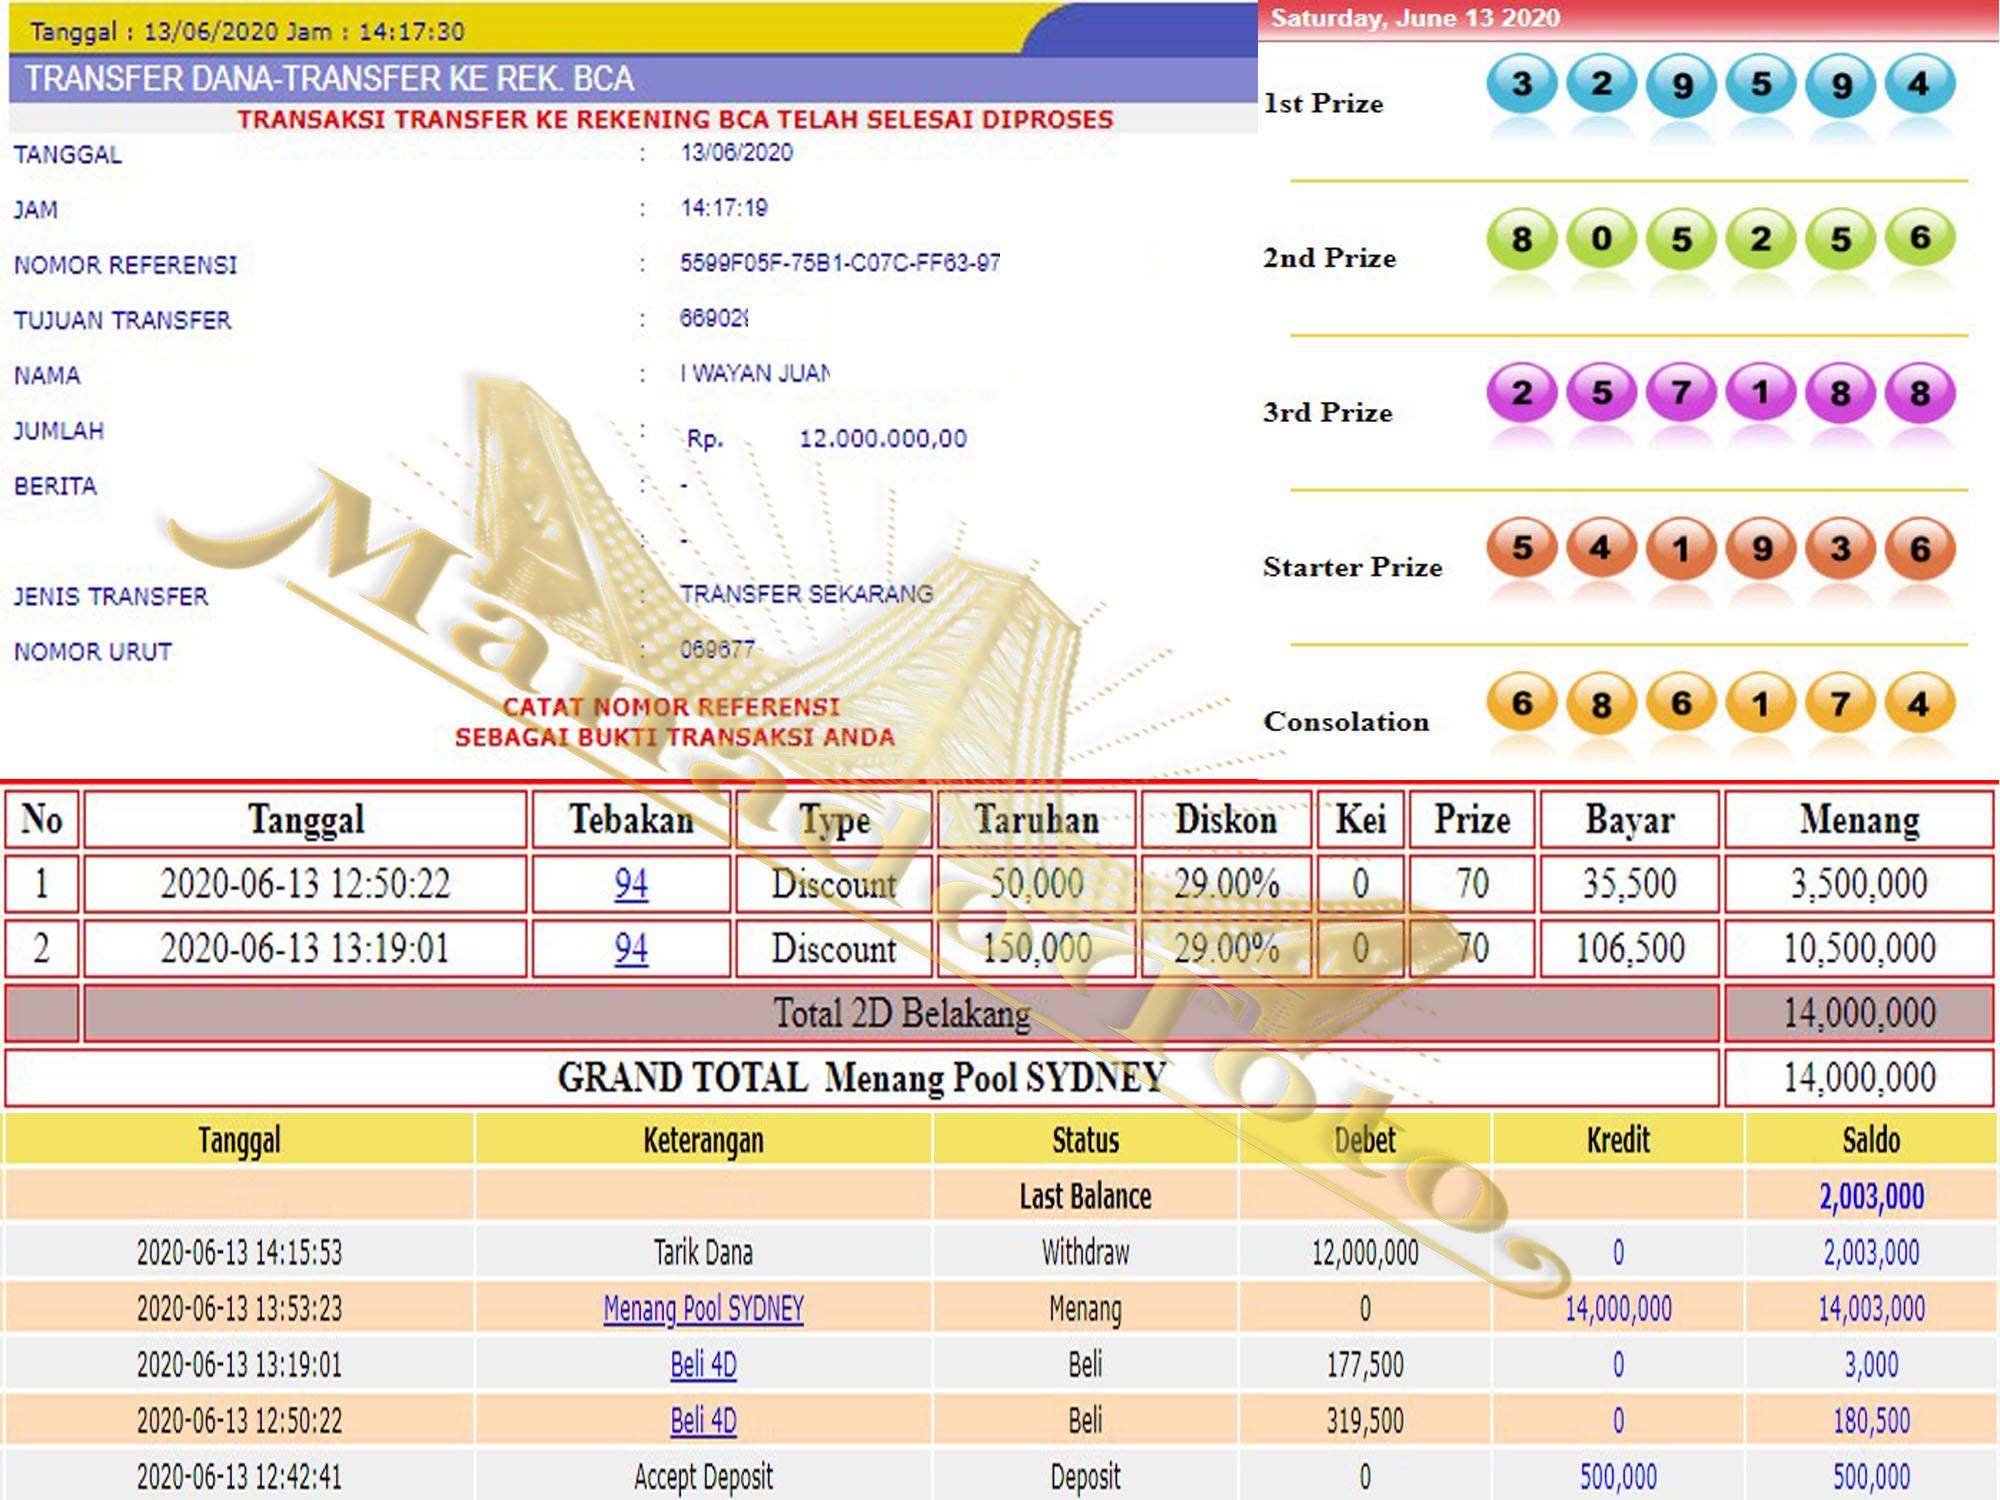
Task: Click the 12,000,000 debet cell
Action: click(1365, 1252)
